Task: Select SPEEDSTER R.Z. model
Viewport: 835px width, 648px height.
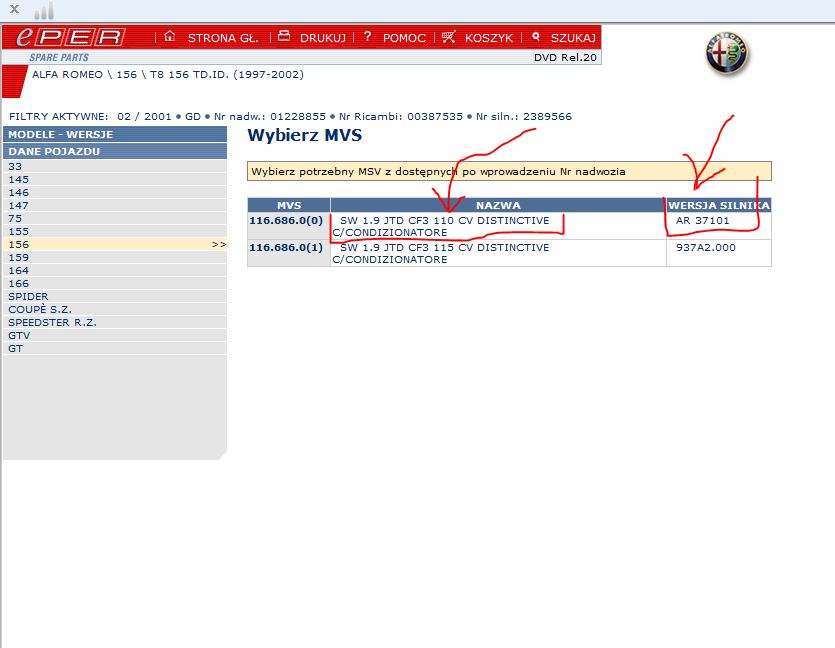Action: [115, 322]
